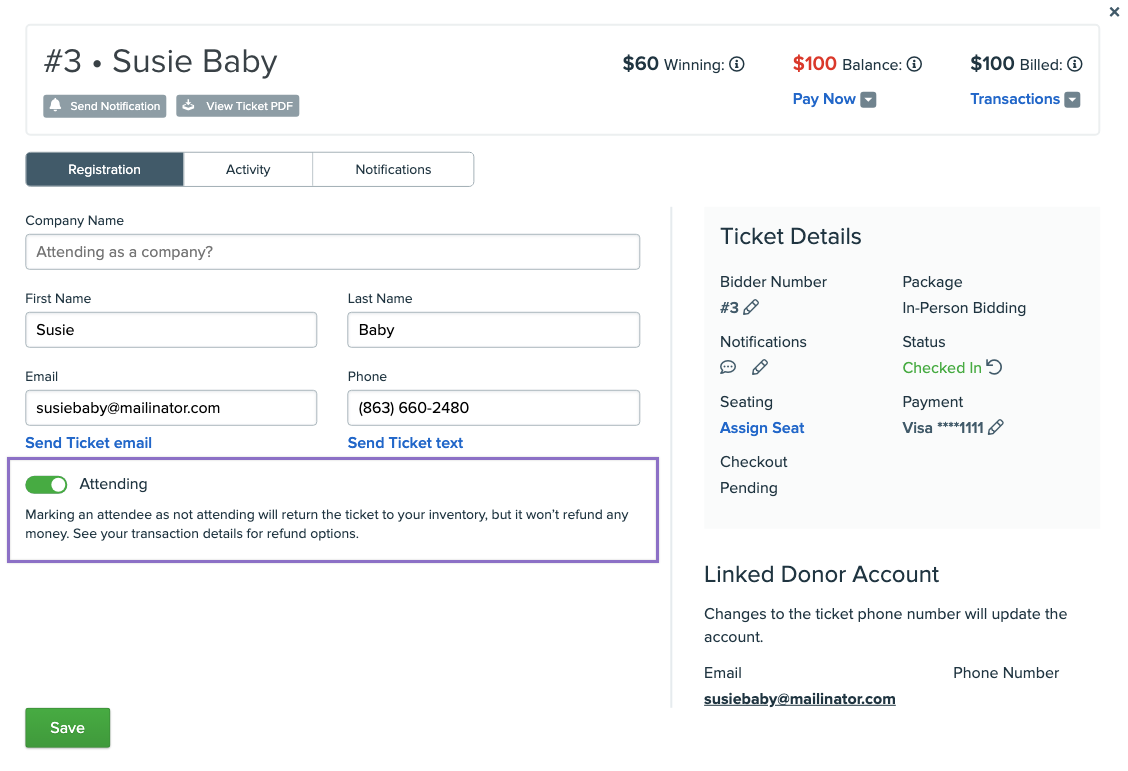The height and width of the screenshot is (771, 1128).
Task: Focus the Email input field
Action: click(x=171, y=408)
